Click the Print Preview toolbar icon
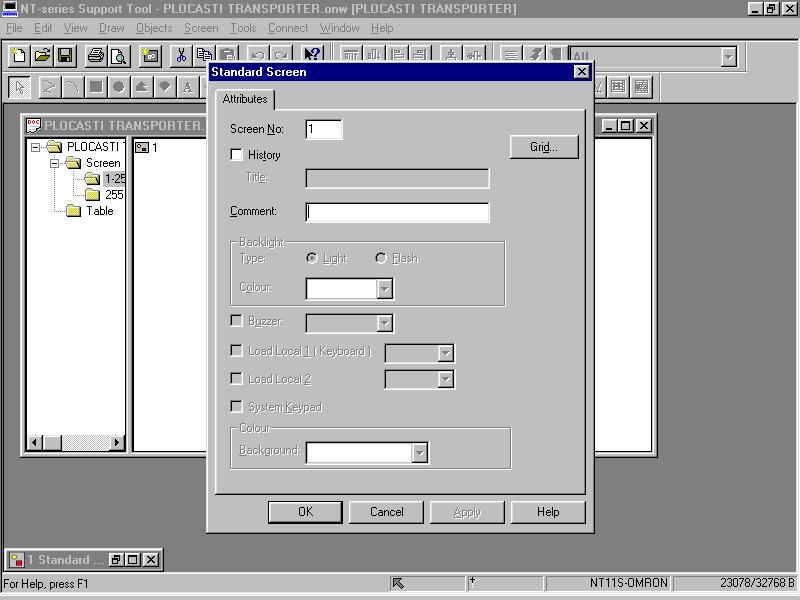The width and height of the screenshot is (800, 600). click(119, 56)
